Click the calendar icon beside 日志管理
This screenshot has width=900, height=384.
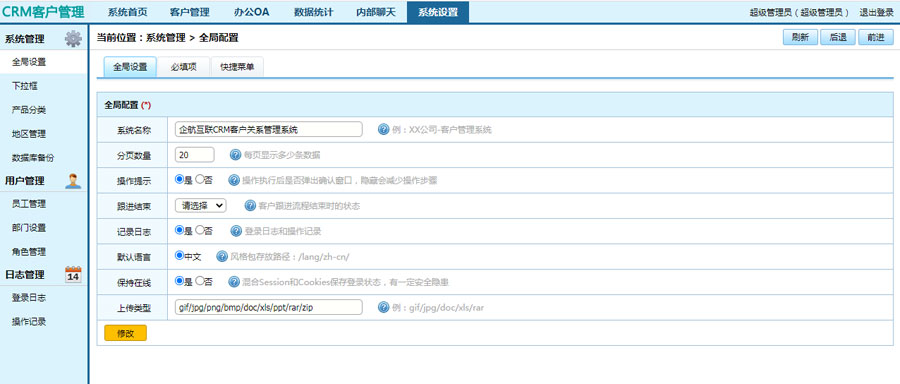[x=73, y=274]
